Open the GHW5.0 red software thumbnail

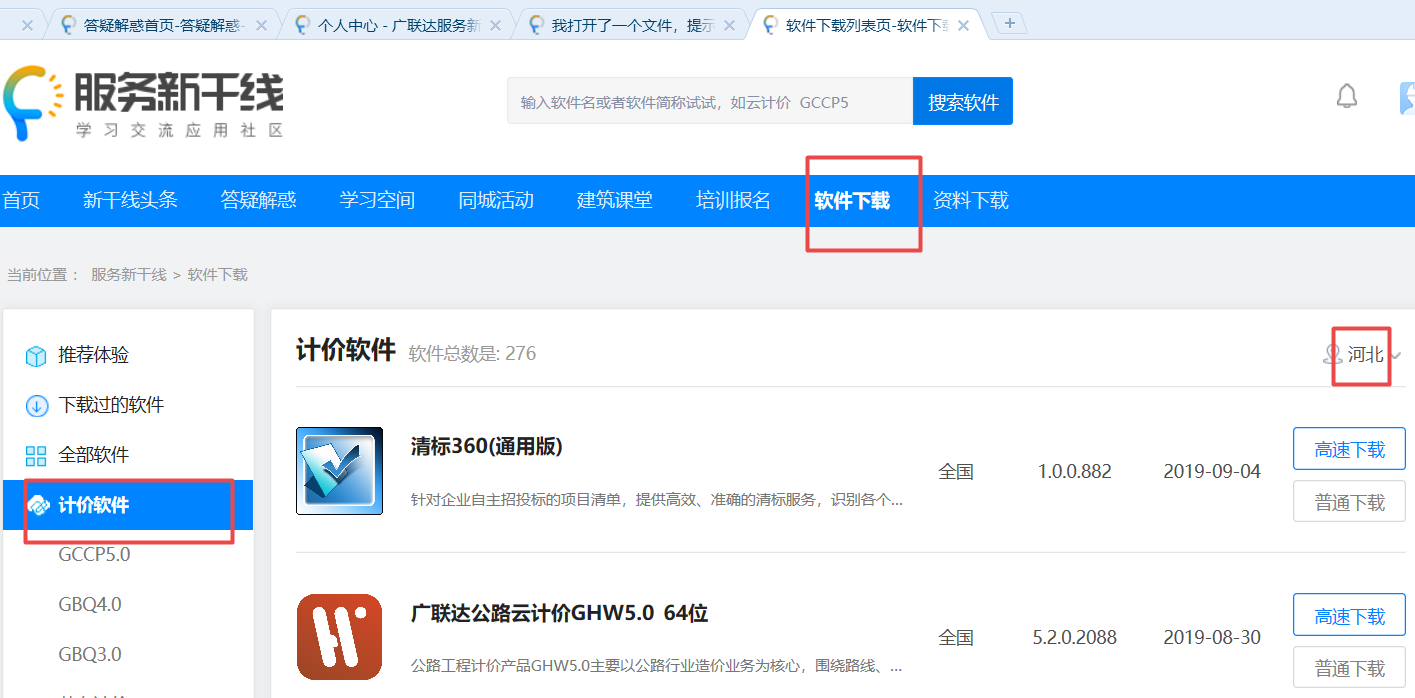click(x=339, y=637)
